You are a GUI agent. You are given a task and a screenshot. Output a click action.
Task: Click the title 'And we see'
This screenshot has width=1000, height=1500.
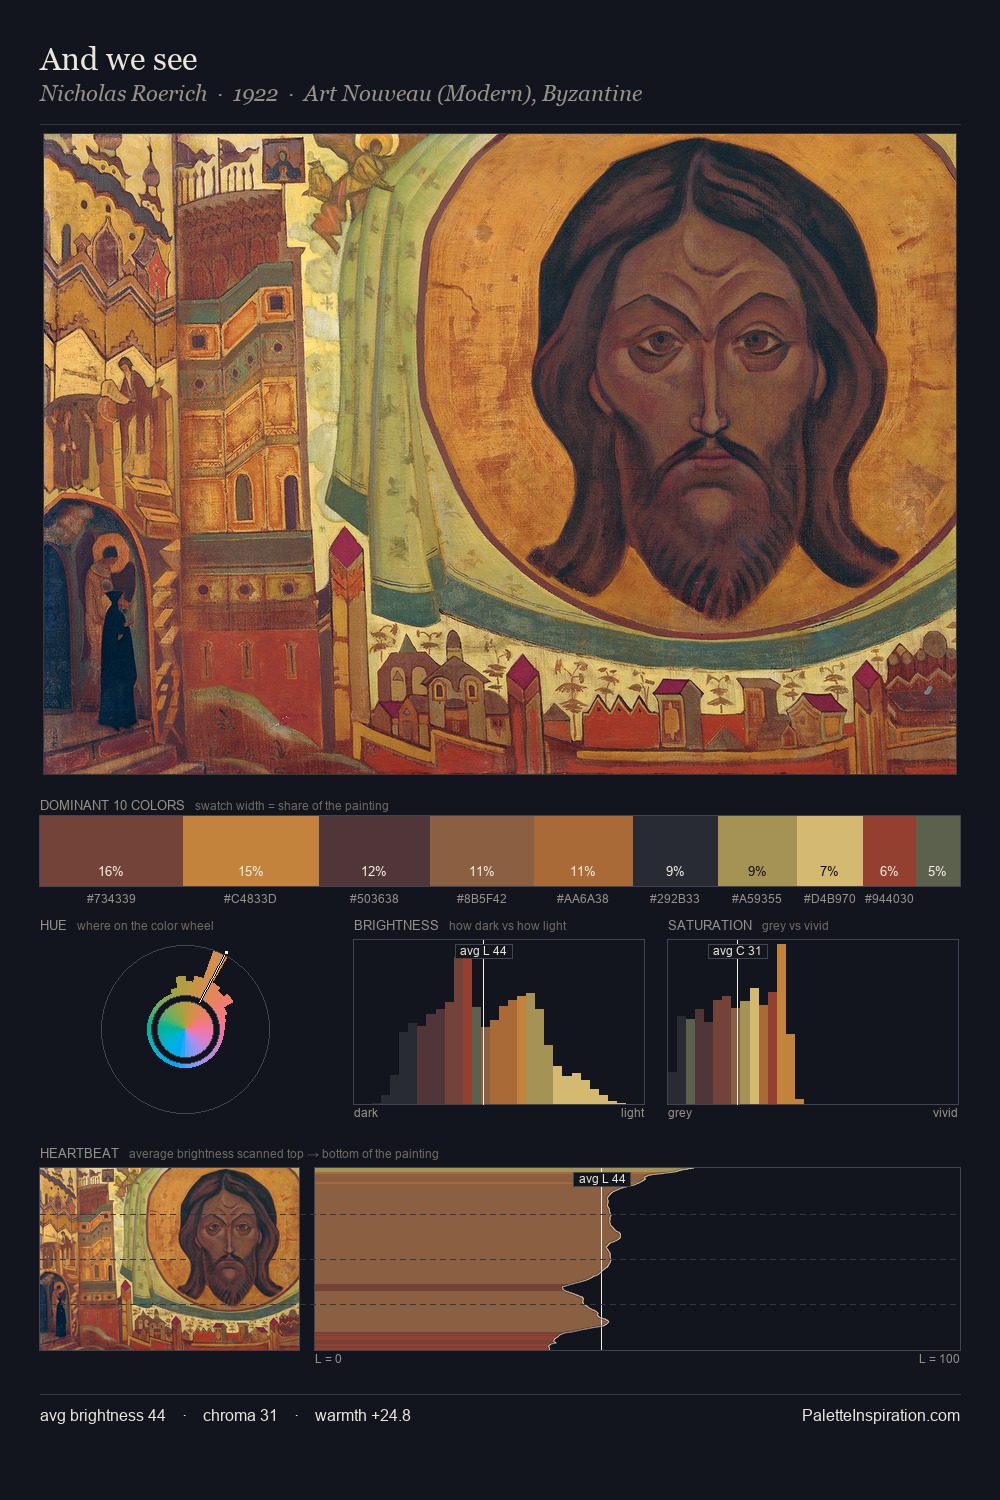118,59
